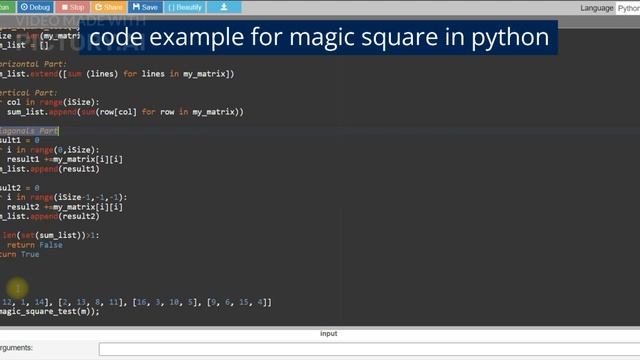Click the 'sum_list = []' line

(x=24, y=45)
